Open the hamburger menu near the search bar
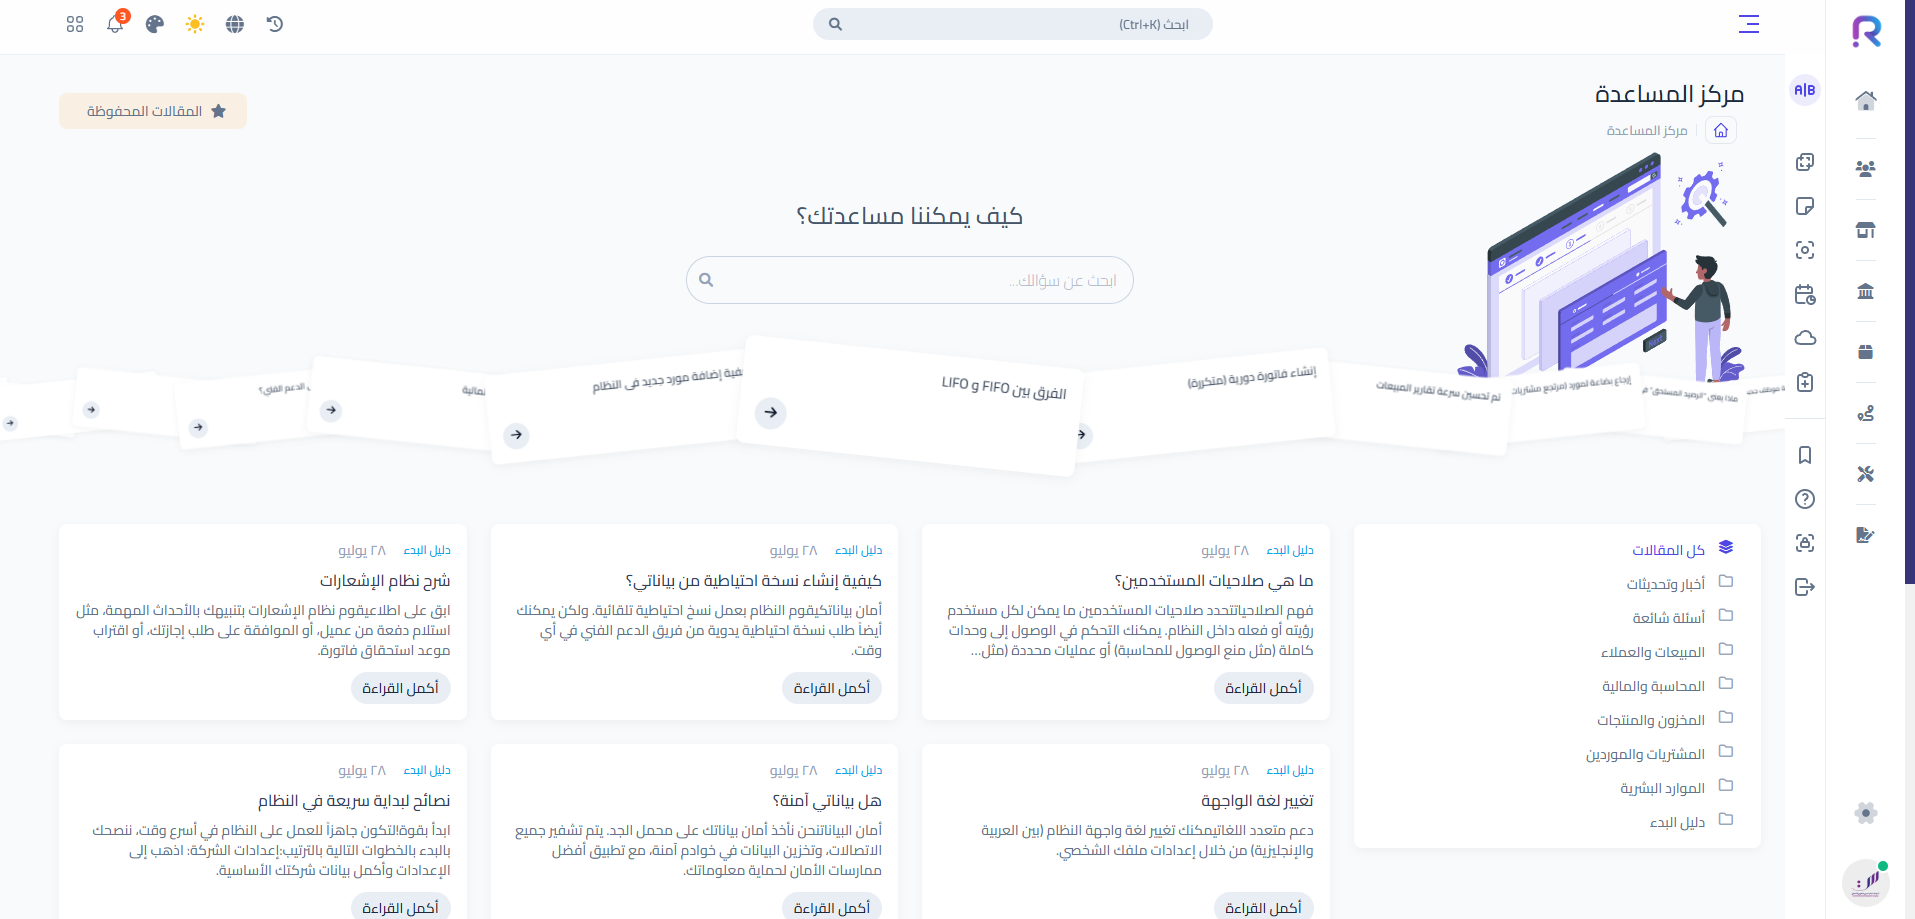The height and width of the screenshot is (919, 1915). click(1748, 24)
